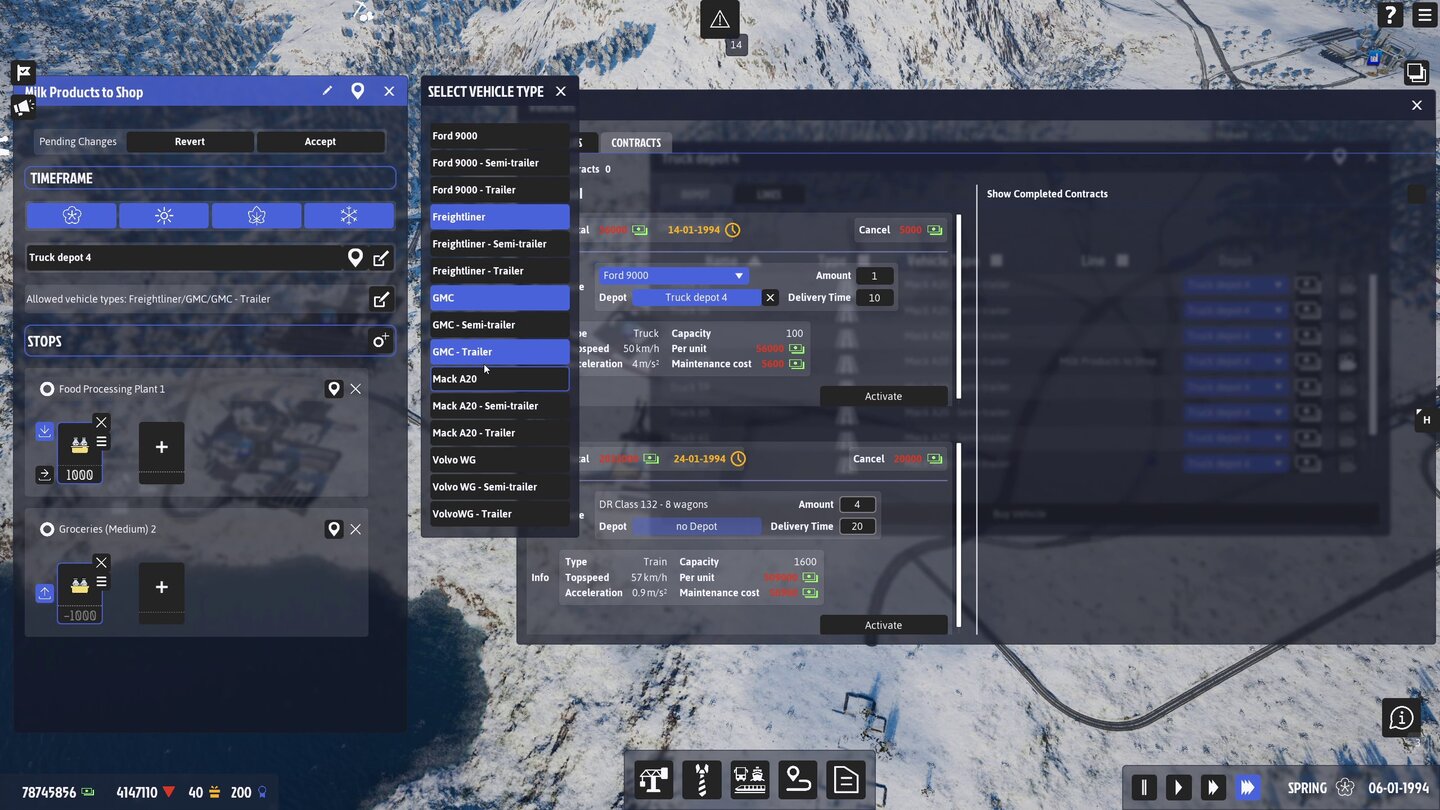Select Ford 9000 vehicle type
Viewport: 1440px width, 810px height.
coord(500,136)
